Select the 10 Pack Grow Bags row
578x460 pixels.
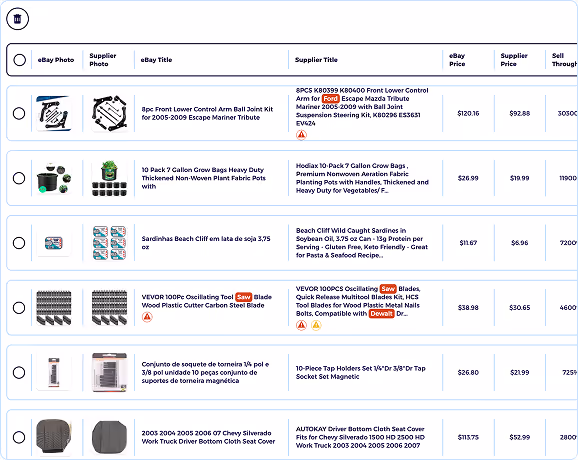(x=19, y=178)
